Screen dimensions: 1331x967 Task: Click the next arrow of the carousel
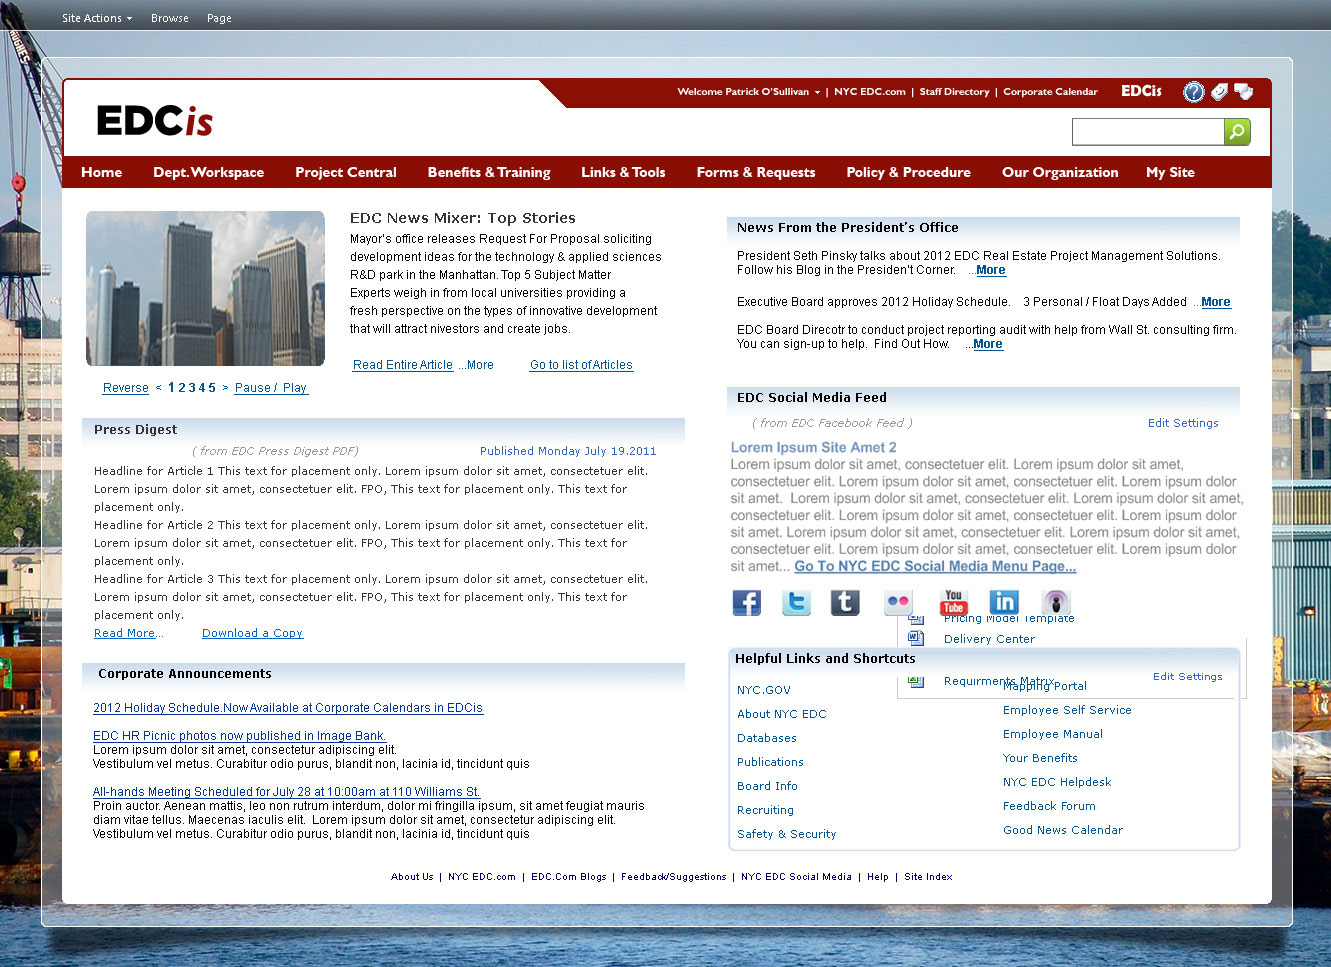[225, 388]
